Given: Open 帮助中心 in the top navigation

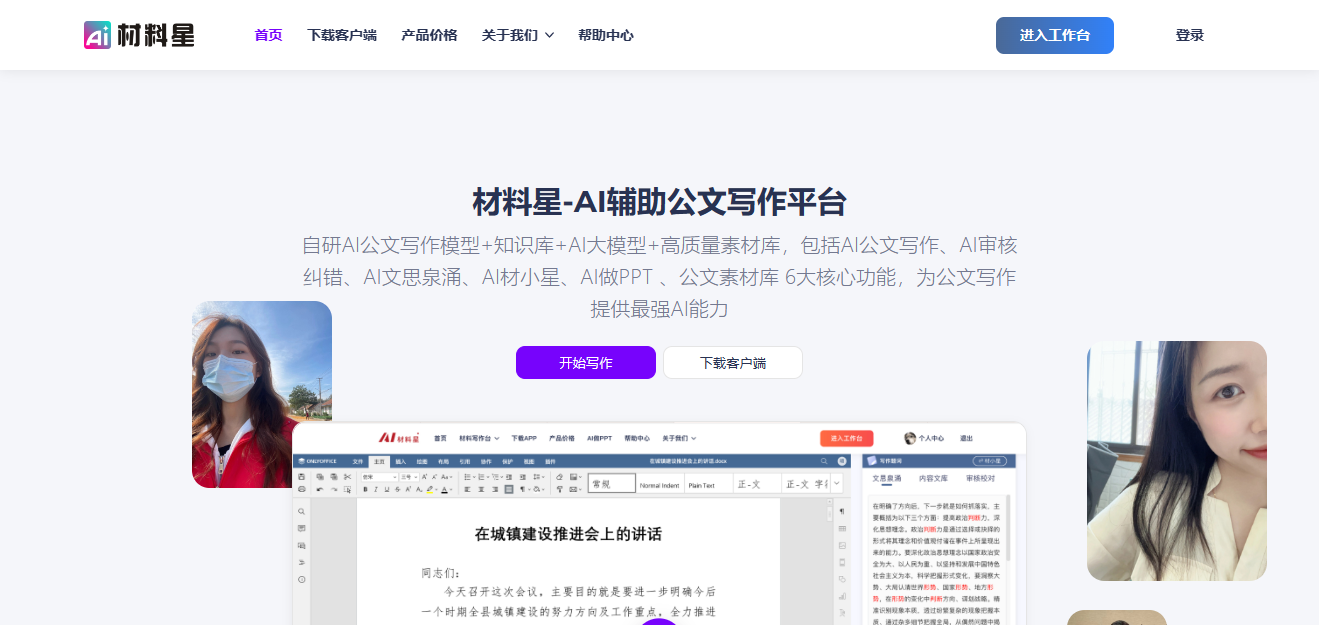Looking at the screenshot, I should pyautogui.click(x=605, y=35).
